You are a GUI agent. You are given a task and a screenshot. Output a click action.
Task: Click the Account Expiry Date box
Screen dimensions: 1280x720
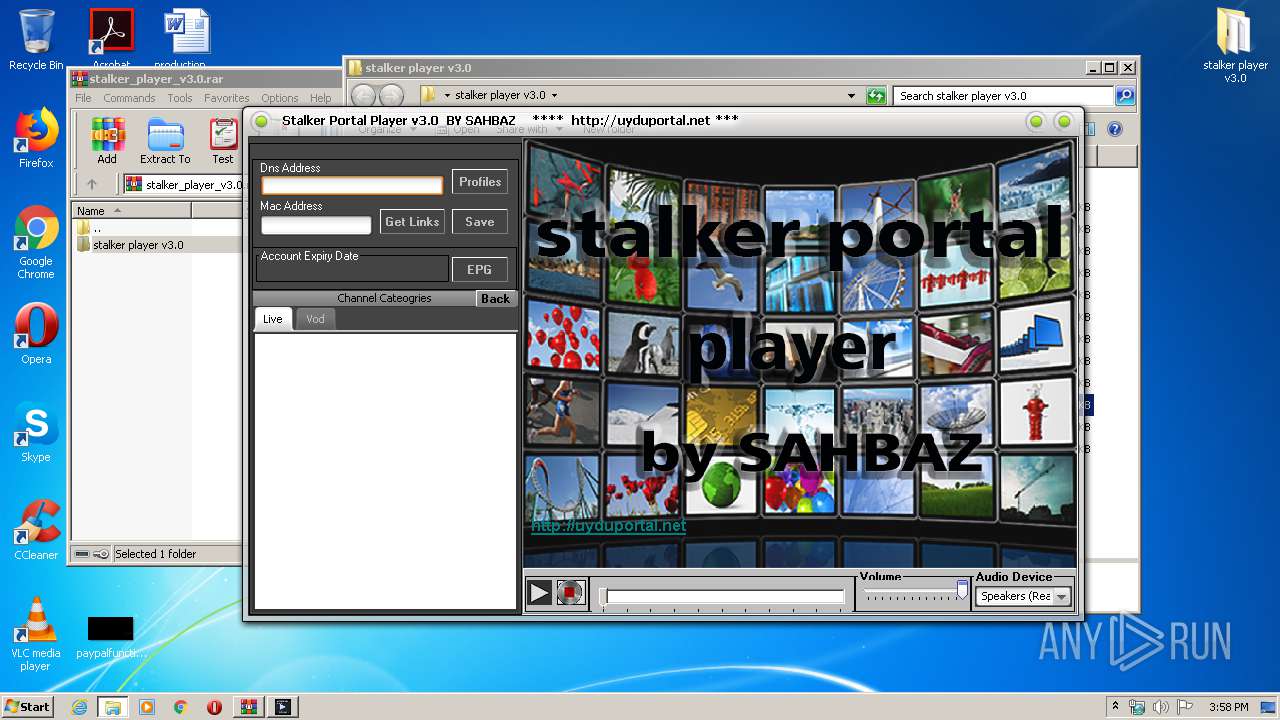(x=353, y=270)
